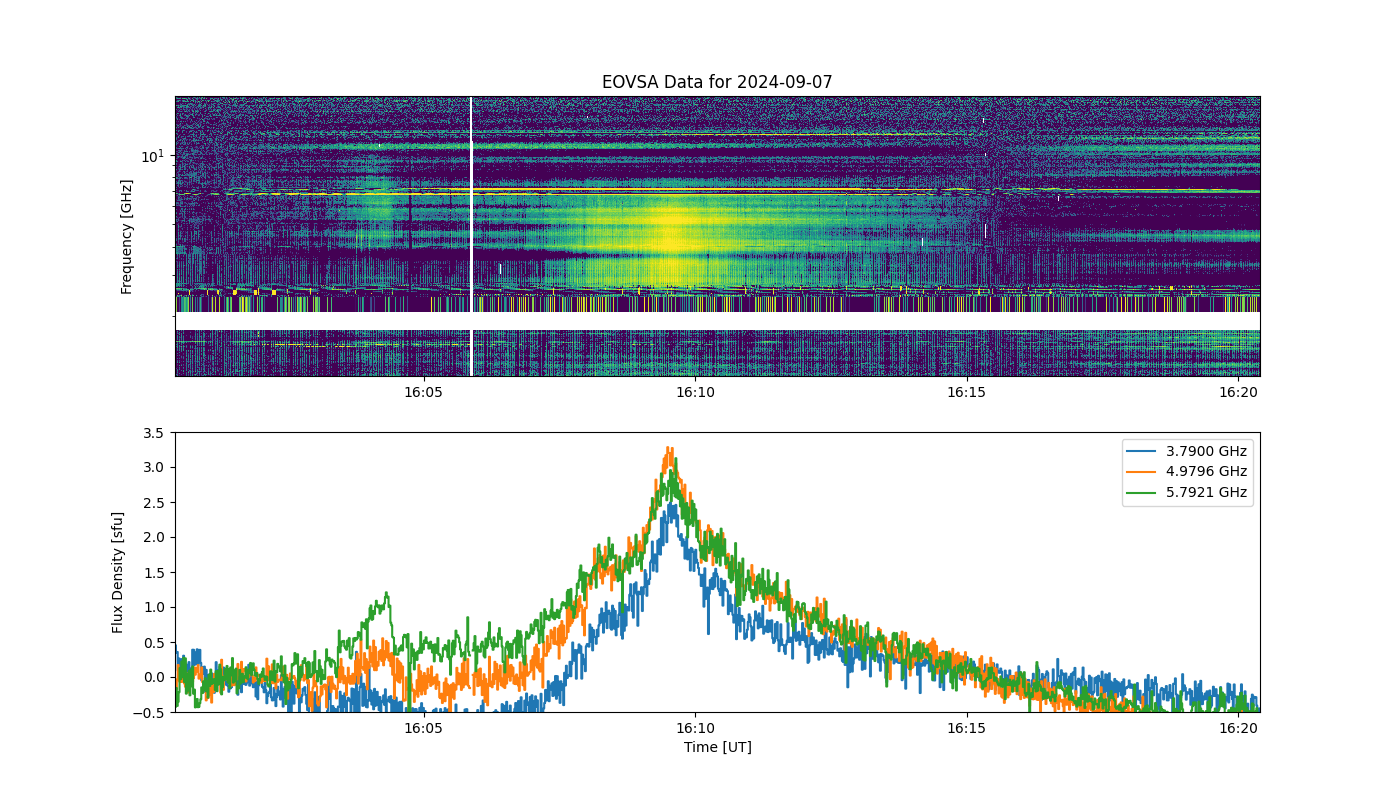The height and width of the screenshot is (800, 1400).
Task: Click the '16:05' tick label under the spectrogram
Action: click(x=423, y=392)
